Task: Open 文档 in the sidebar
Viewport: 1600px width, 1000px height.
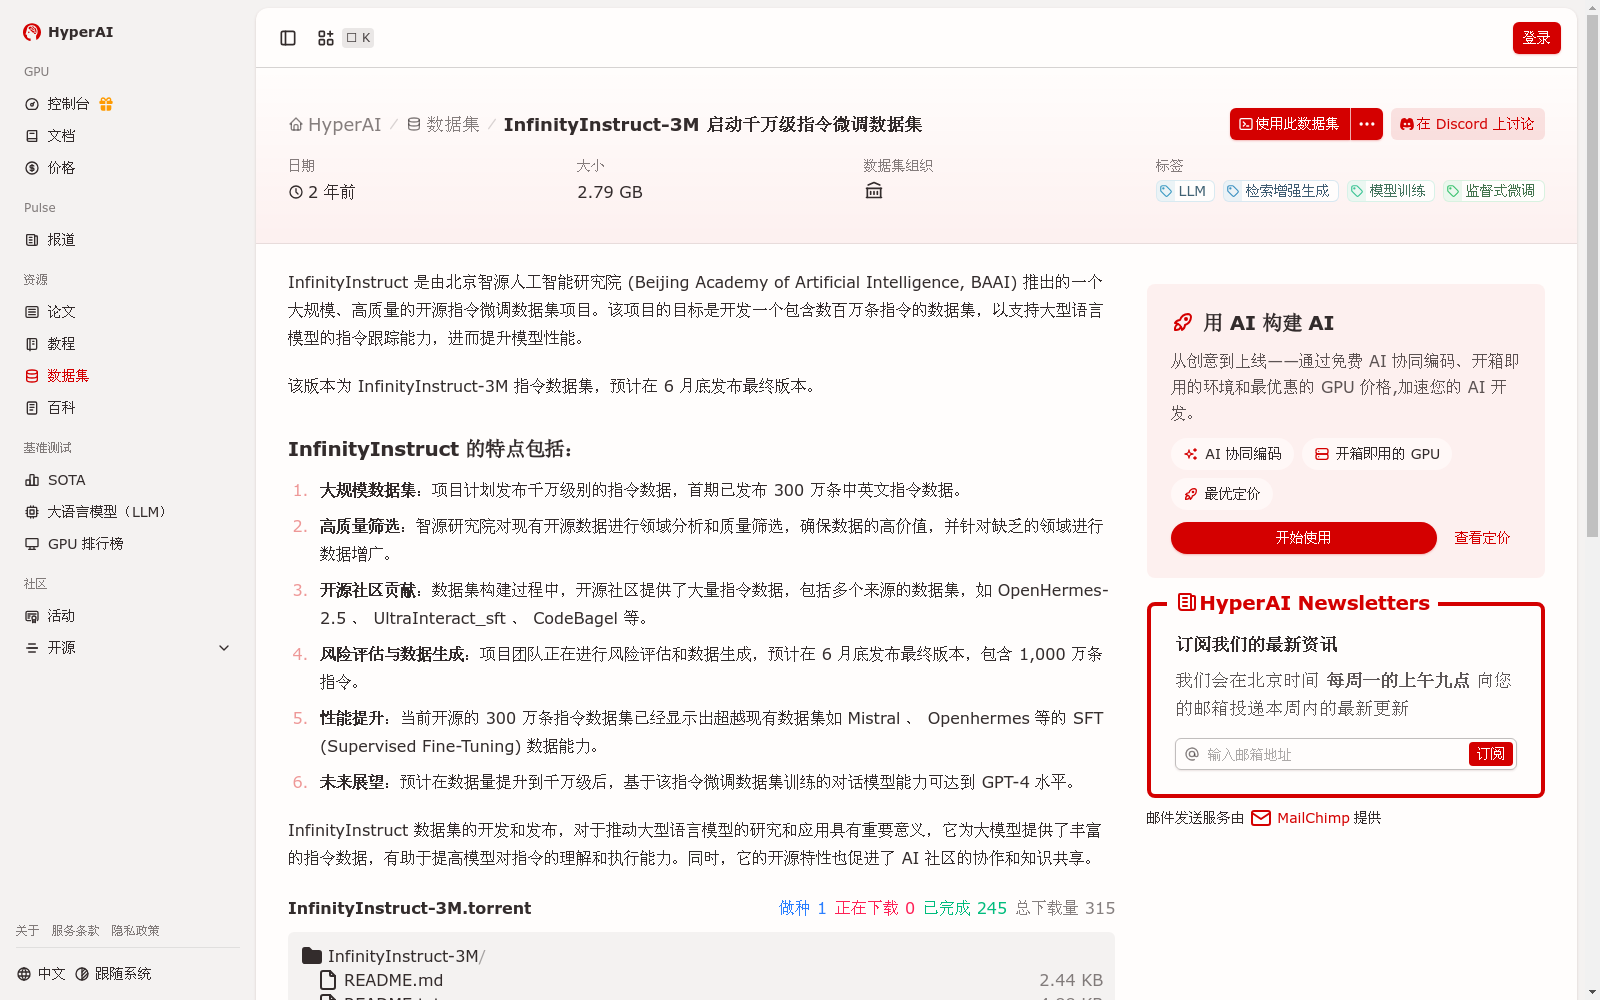Action: (x=61, y=136)
